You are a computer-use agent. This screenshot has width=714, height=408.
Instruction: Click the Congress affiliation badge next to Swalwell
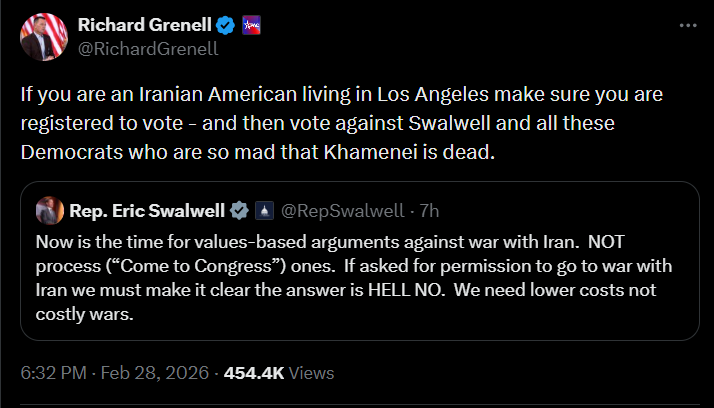(x=263, y=211)
